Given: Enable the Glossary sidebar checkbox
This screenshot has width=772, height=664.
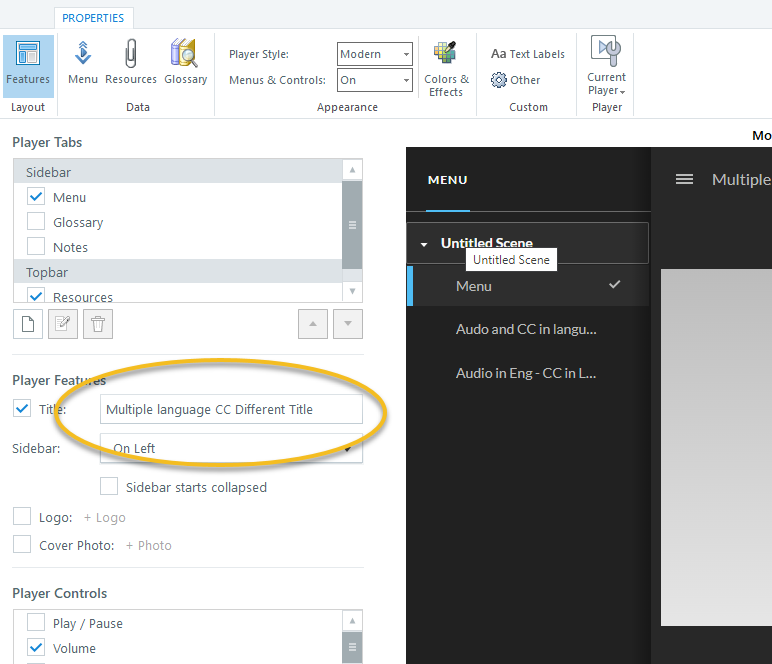Looking at the screenshot, I should (36, 221).
